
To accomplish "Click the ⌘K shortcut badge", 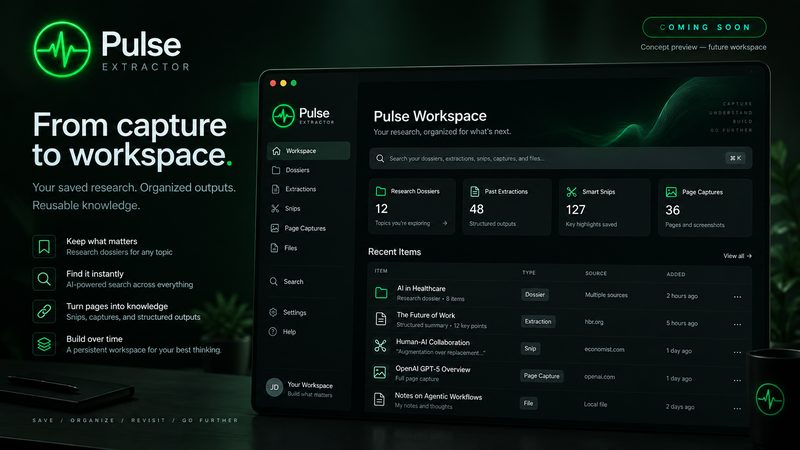I will click(735, 158).
